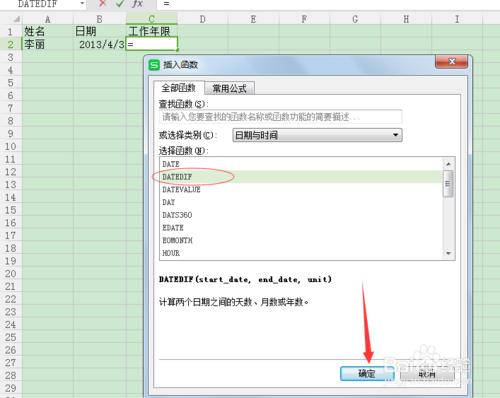
Task: Click the red cancel X in formula bar
Action: click(103, 4)
